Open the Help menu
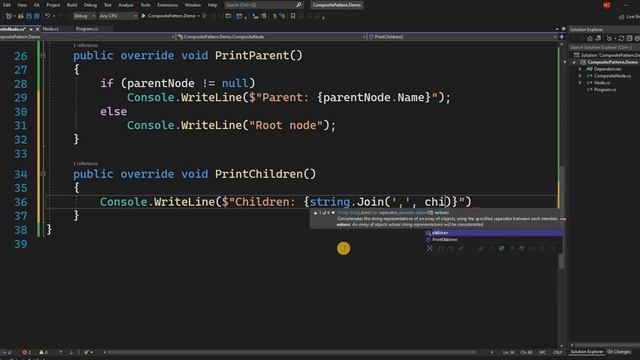 point(212,5)
